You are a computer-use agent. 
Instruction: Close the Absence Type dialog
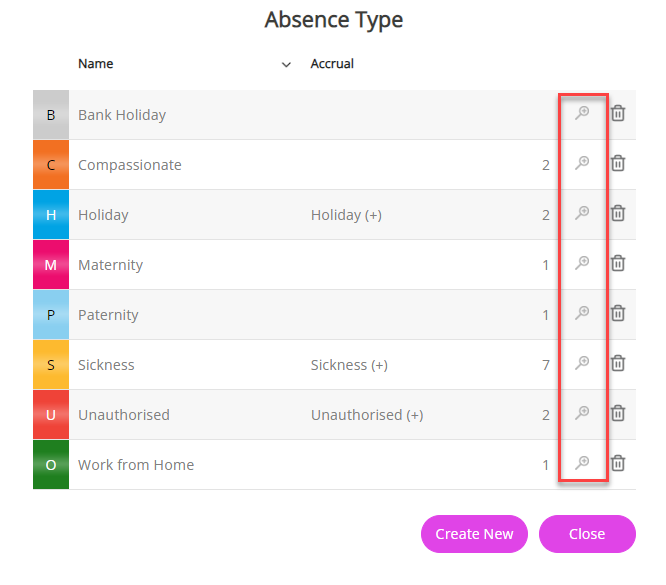pyautogui.click(x=587, y=534)
